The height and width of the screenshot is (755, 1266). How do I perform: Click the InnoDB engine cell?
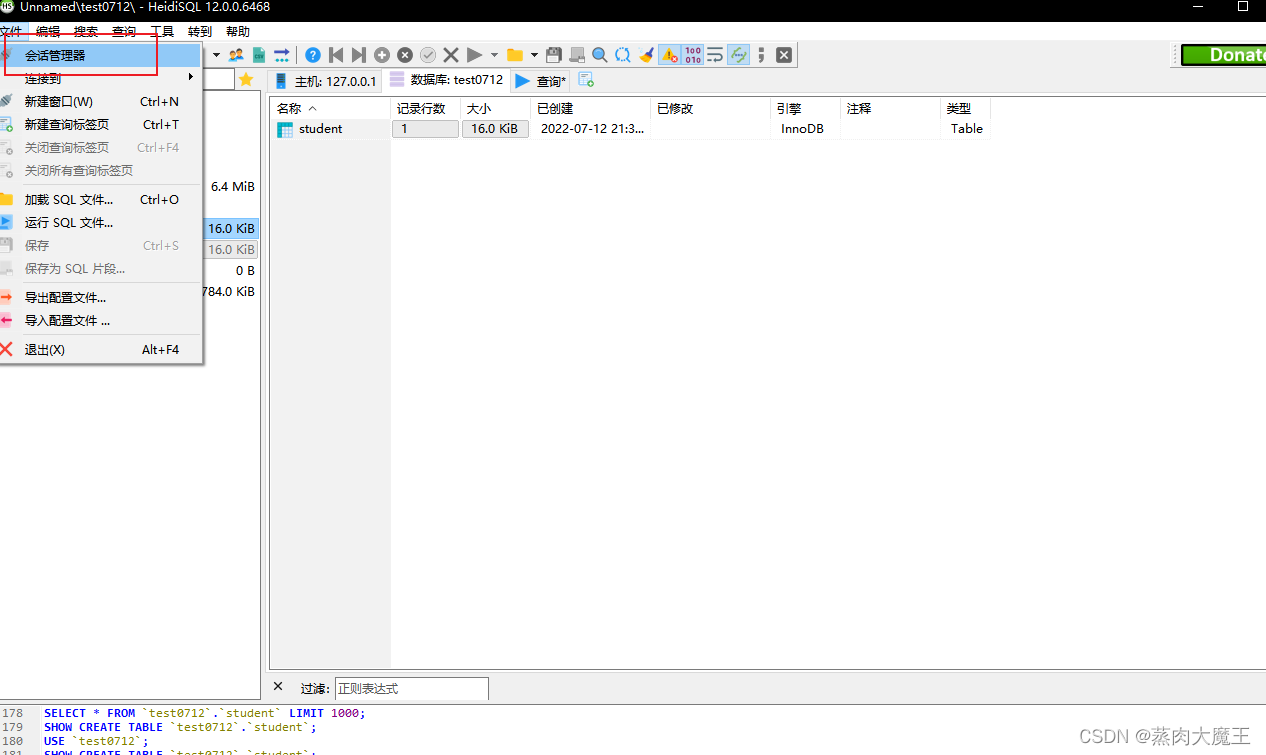(803, 128)
